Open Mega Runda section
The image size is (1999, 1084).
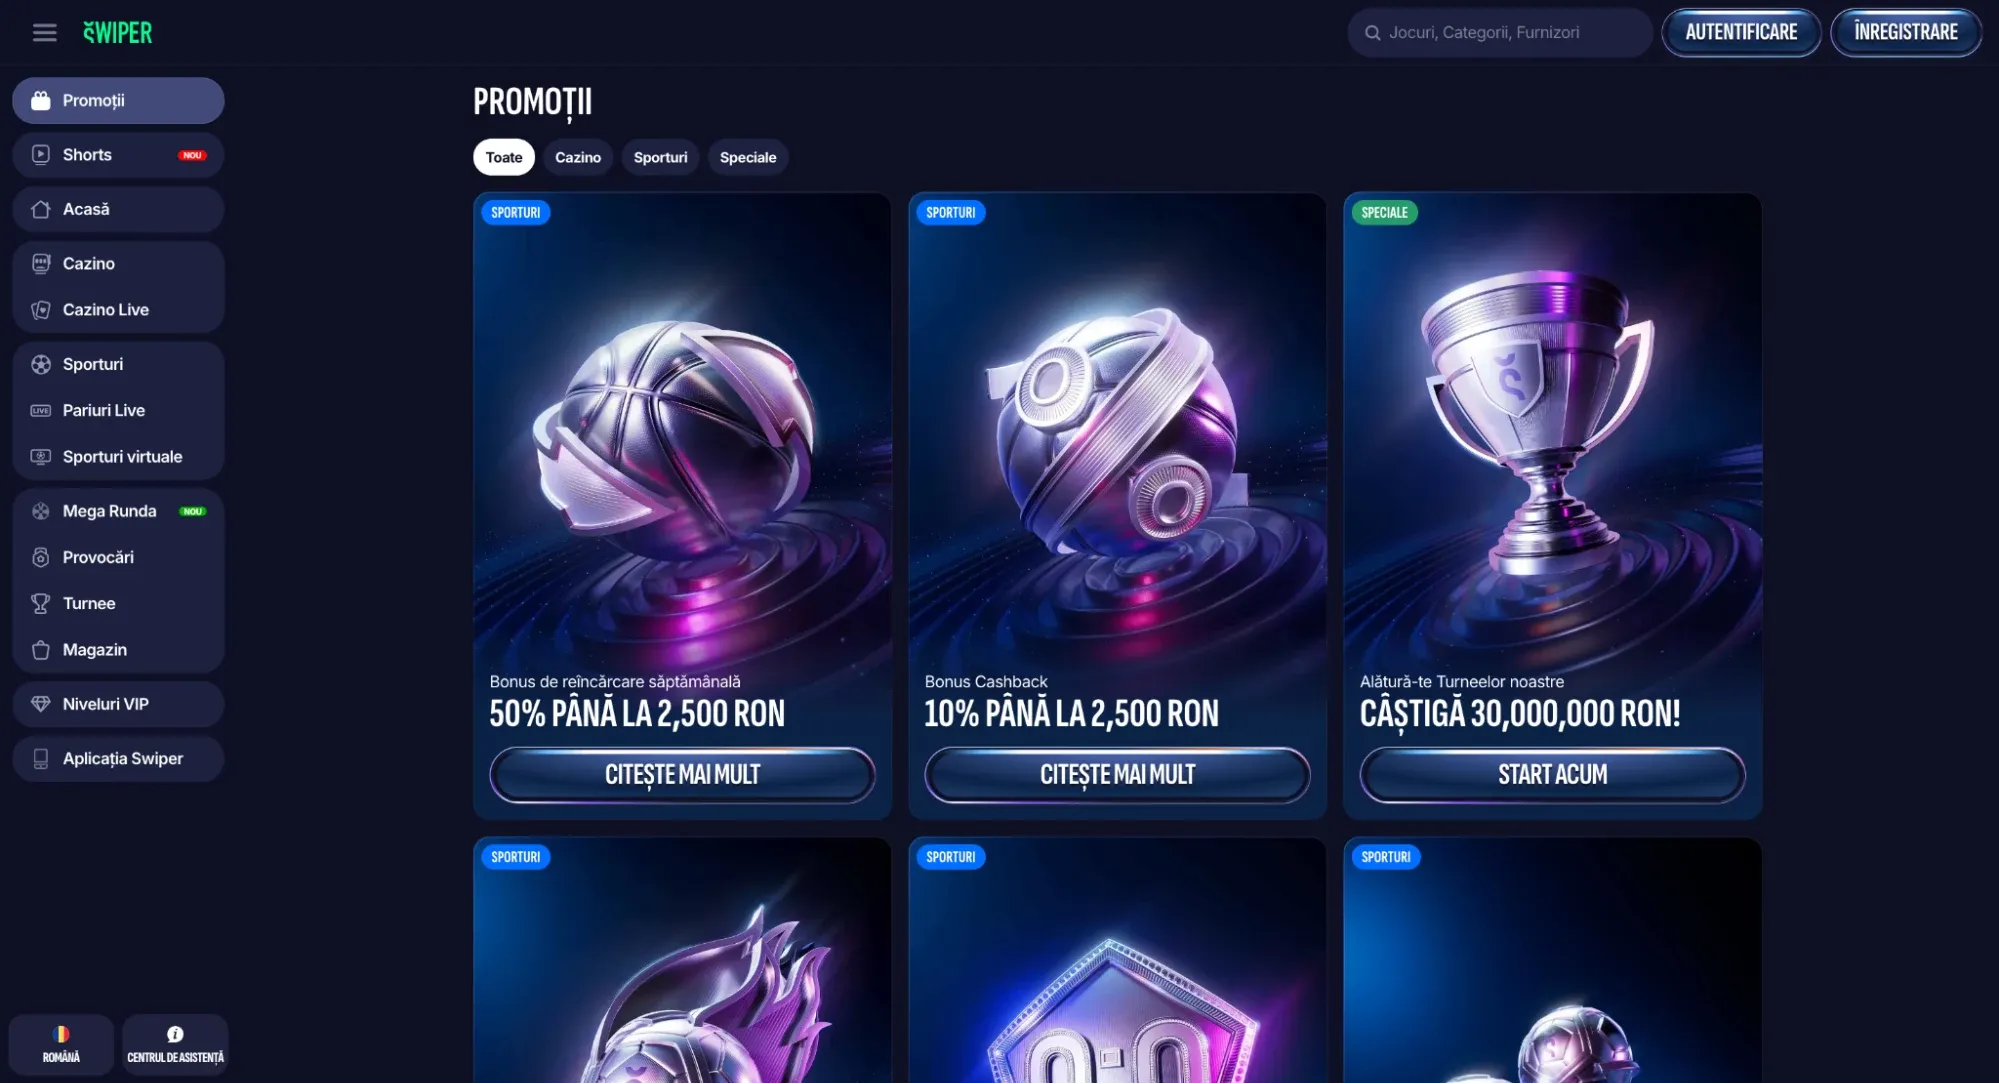[x=118, y=511]
